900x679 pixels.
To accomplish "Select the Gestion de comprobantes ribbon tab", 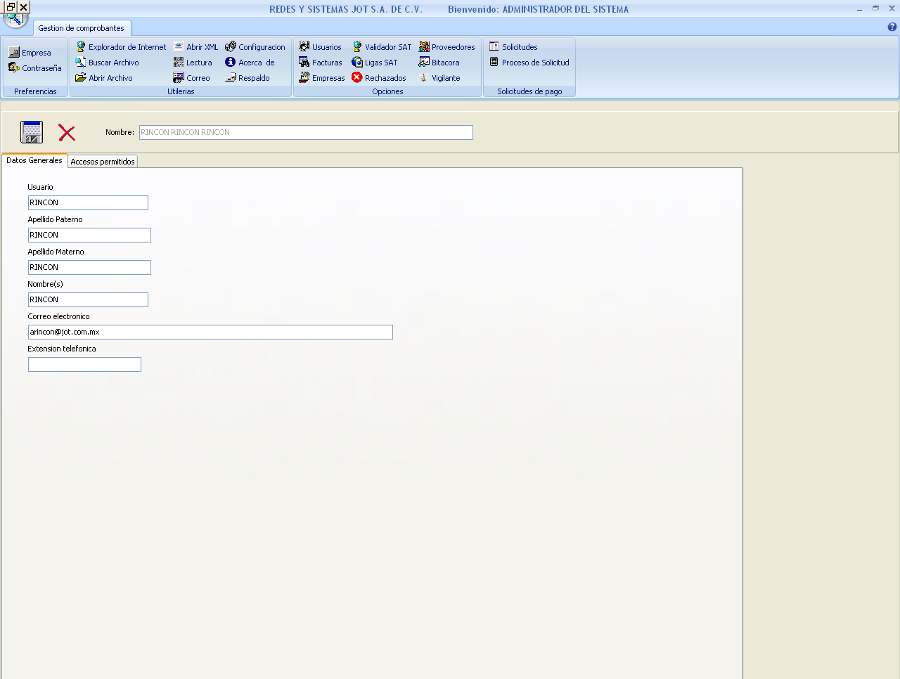I will [81, 28].
